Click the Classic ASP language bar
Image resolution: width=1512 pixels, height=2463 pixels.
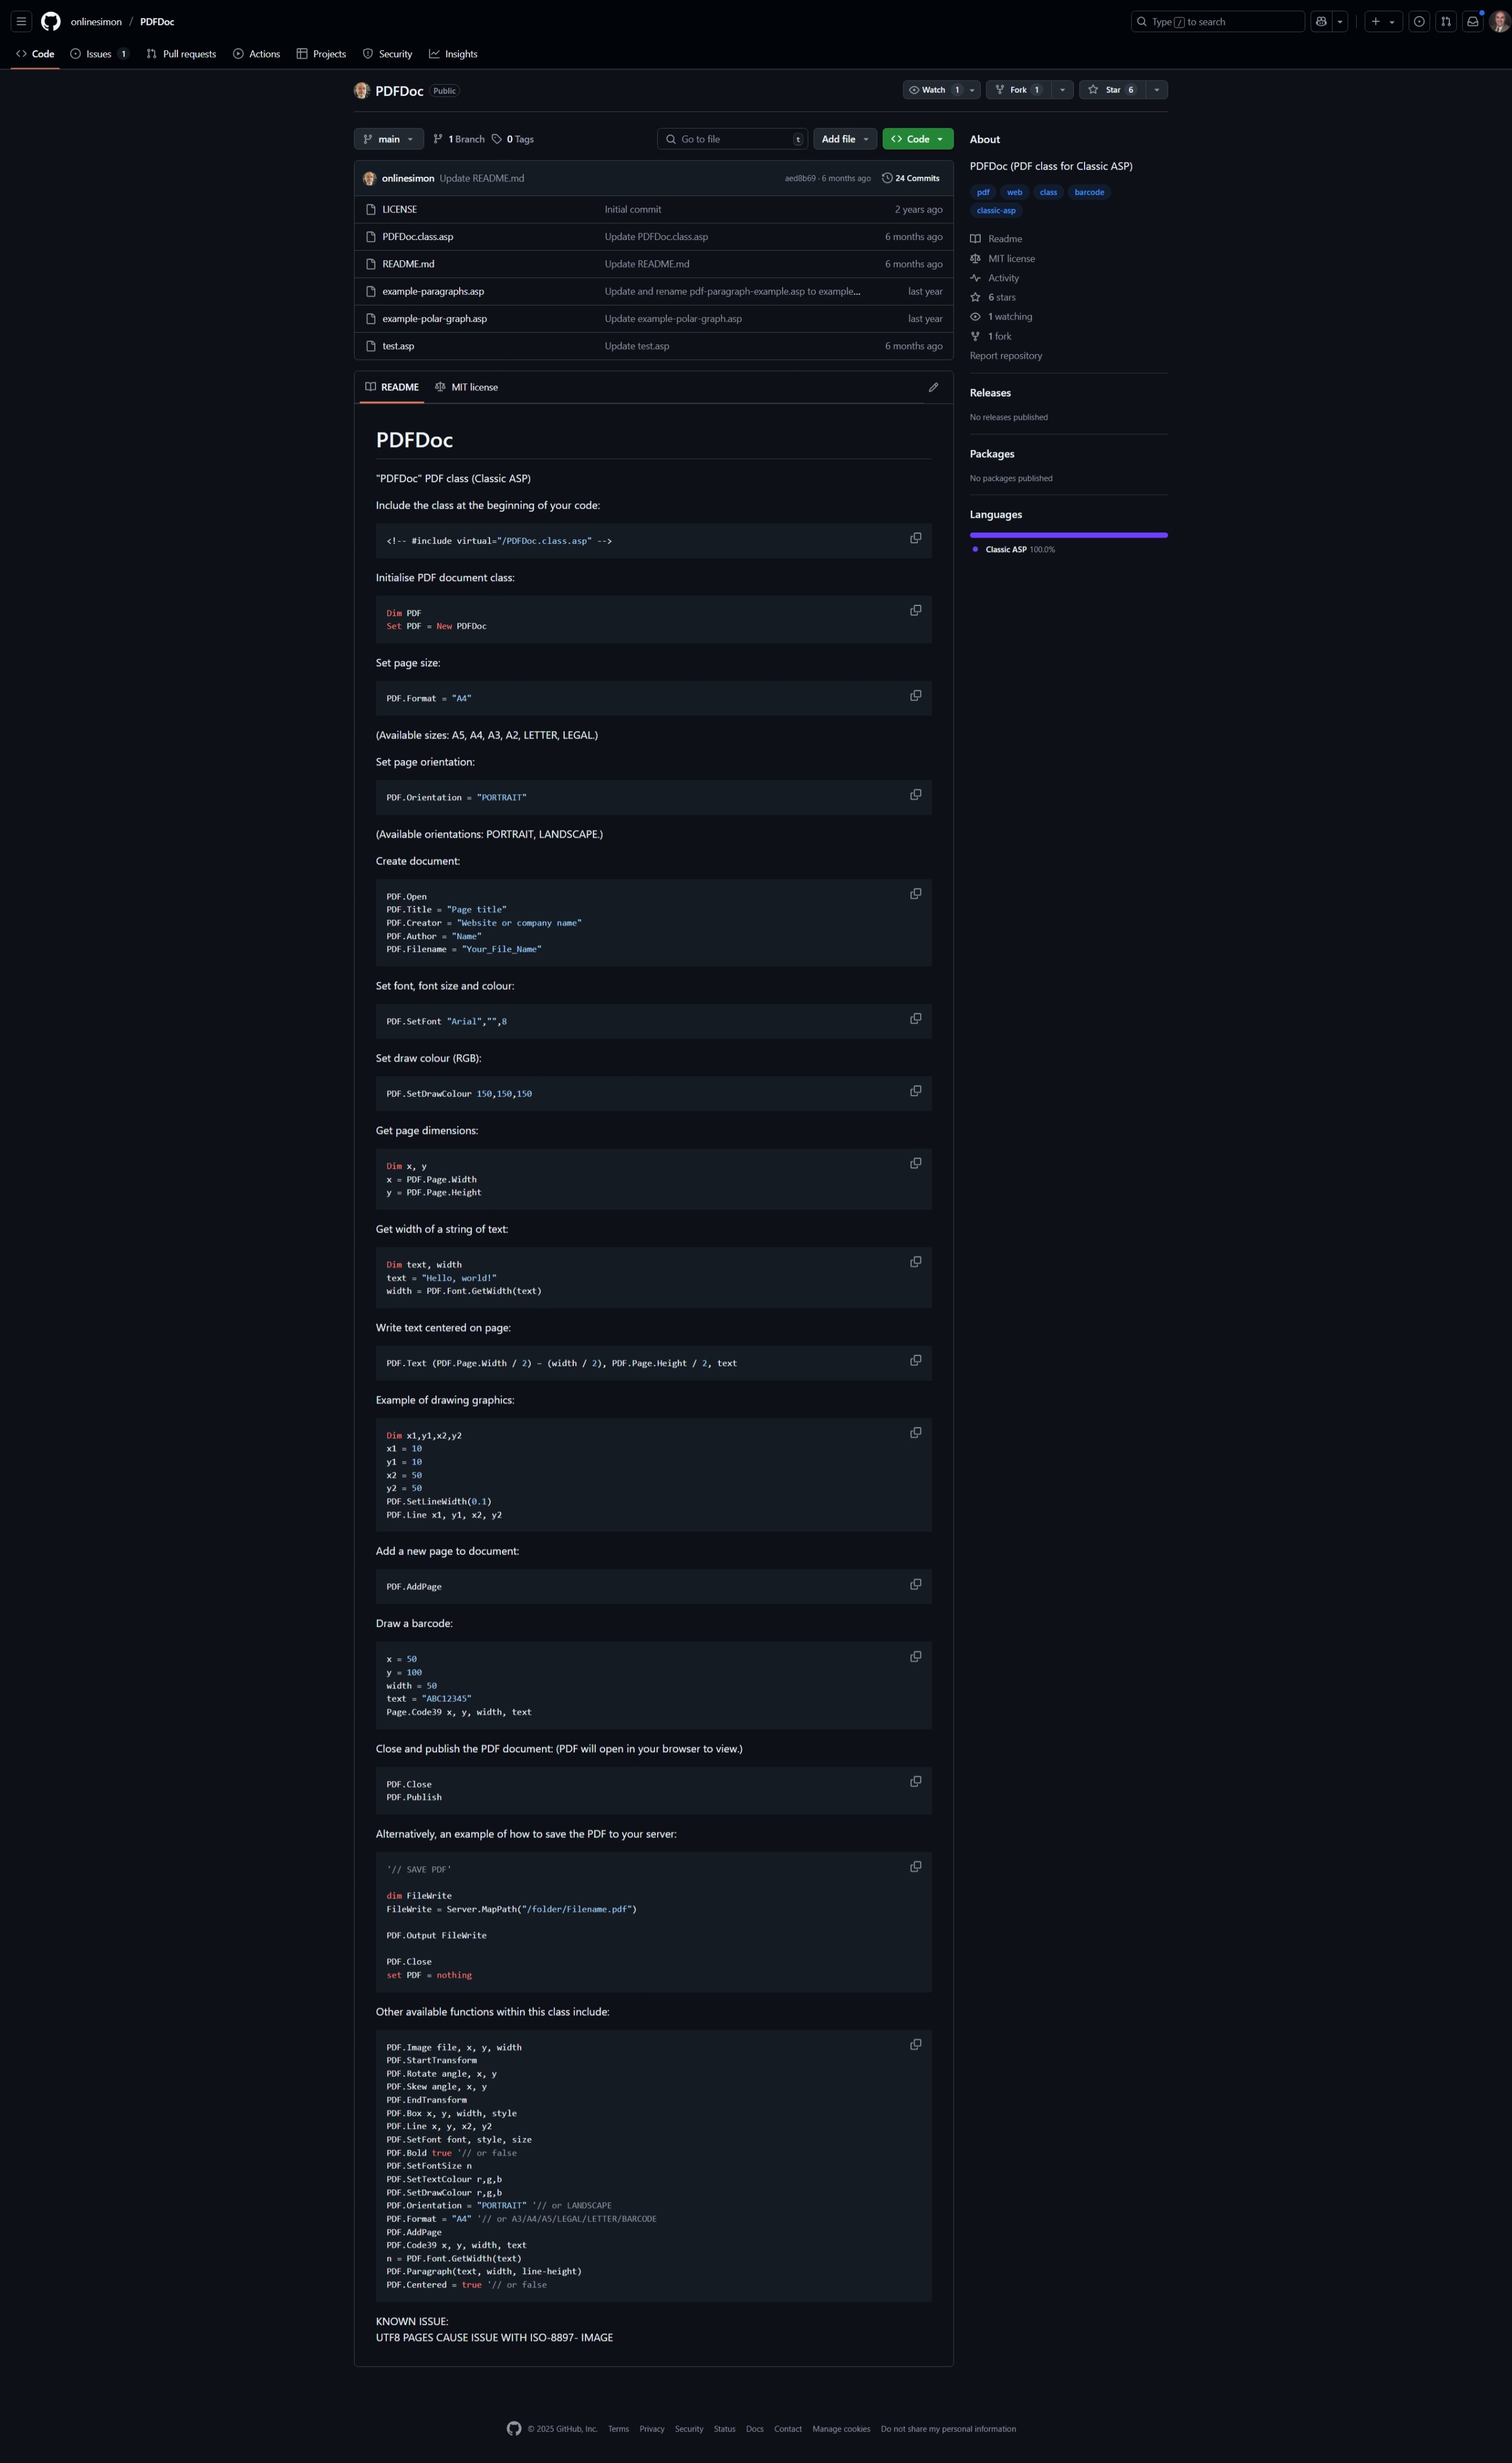click(x=1068, y=535)
